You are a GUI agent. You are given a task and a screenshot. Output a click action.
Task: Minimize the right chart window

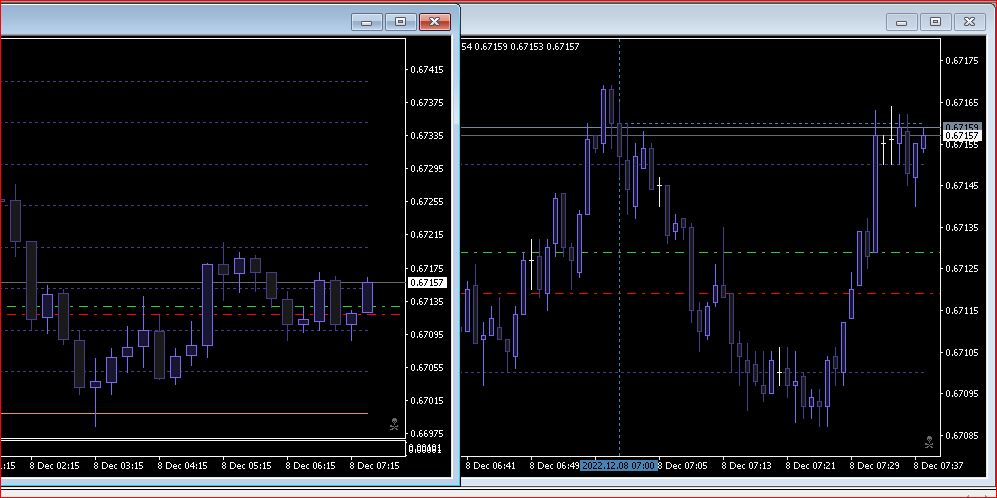[x=902, y=22]
